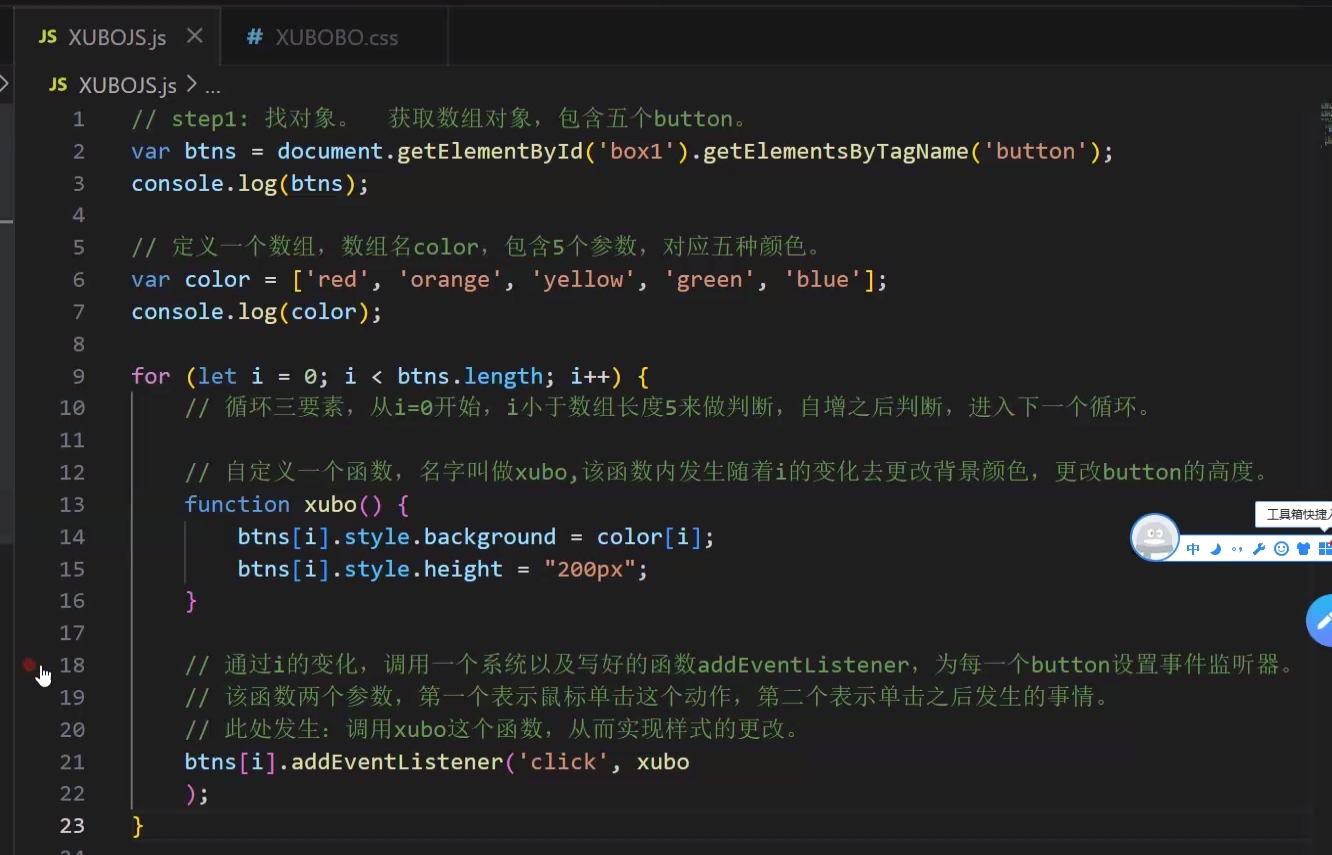Open the wrench settings icon in IME toolbar

click(1259, 549)
